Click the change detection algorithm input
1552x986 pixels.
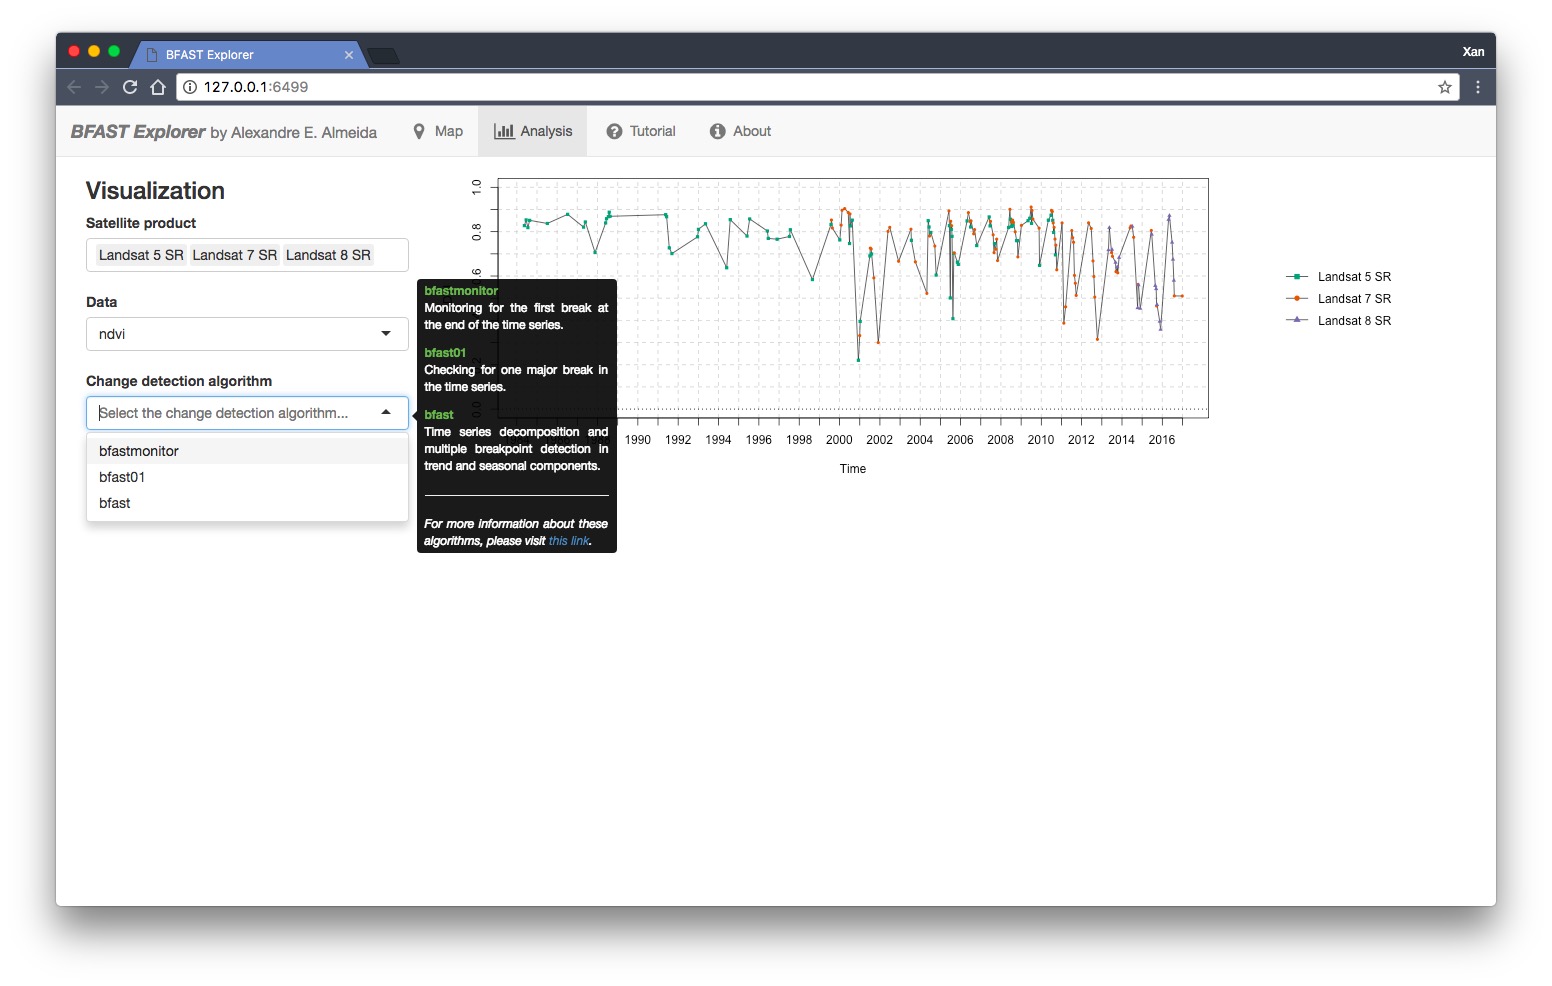[247, 413]
